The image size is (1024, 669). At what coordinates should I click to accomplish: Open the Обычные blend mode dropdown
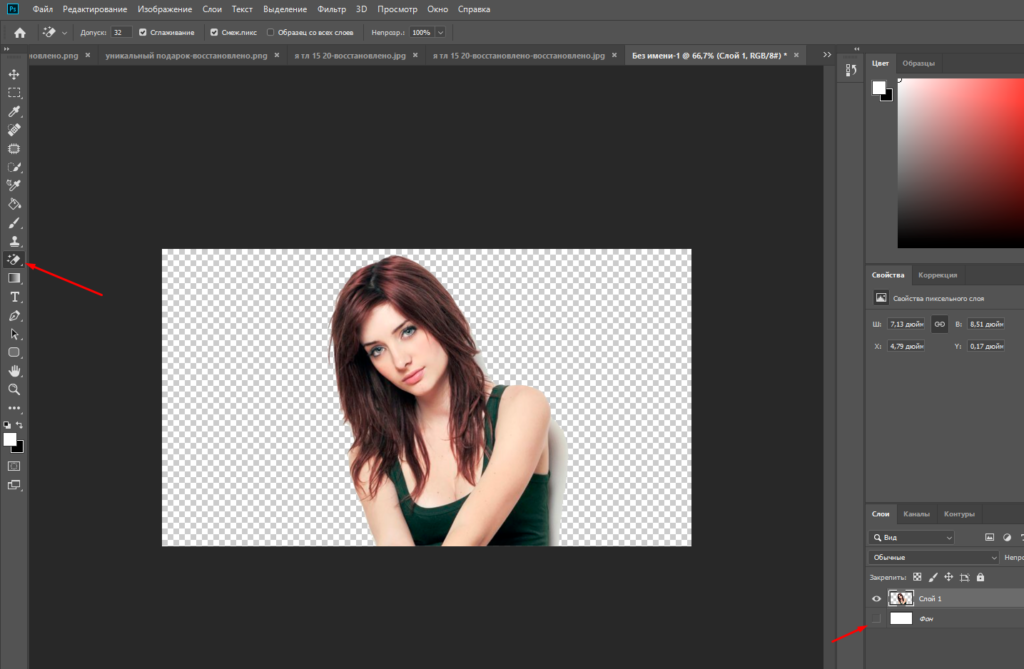click(x=932, y=557)
